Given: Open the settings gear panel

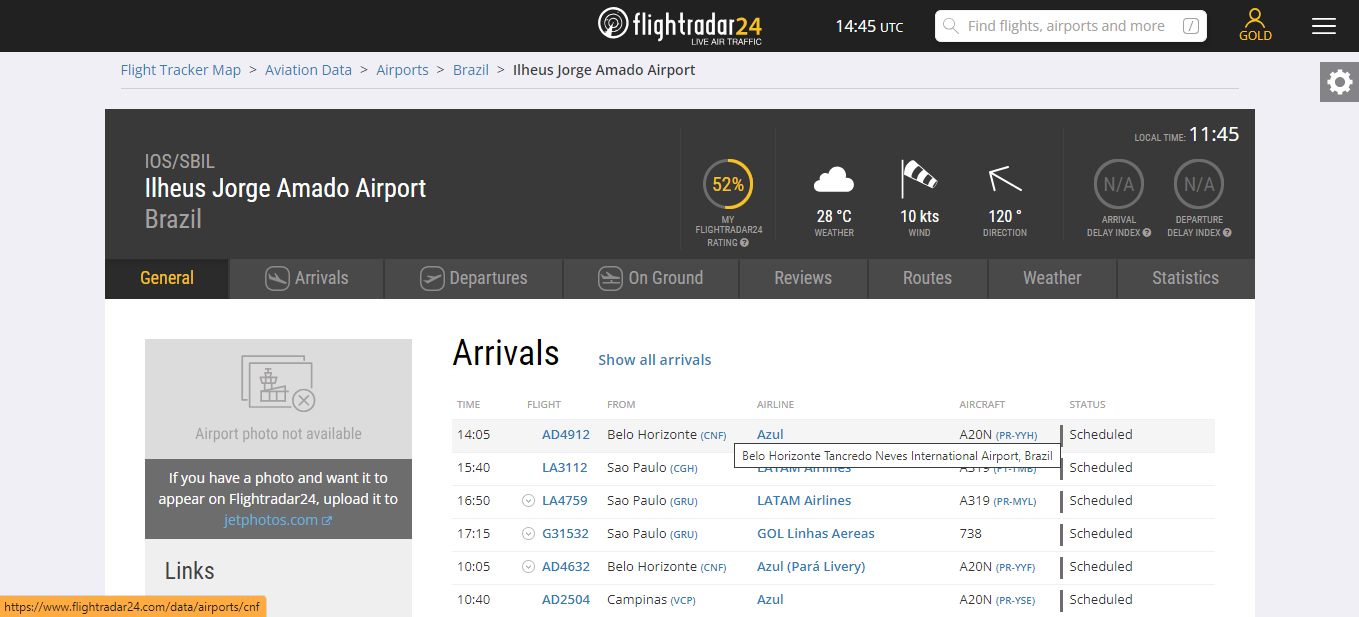Looking at the screenshot, I should pyautogui.click(x=1339, y=82).
